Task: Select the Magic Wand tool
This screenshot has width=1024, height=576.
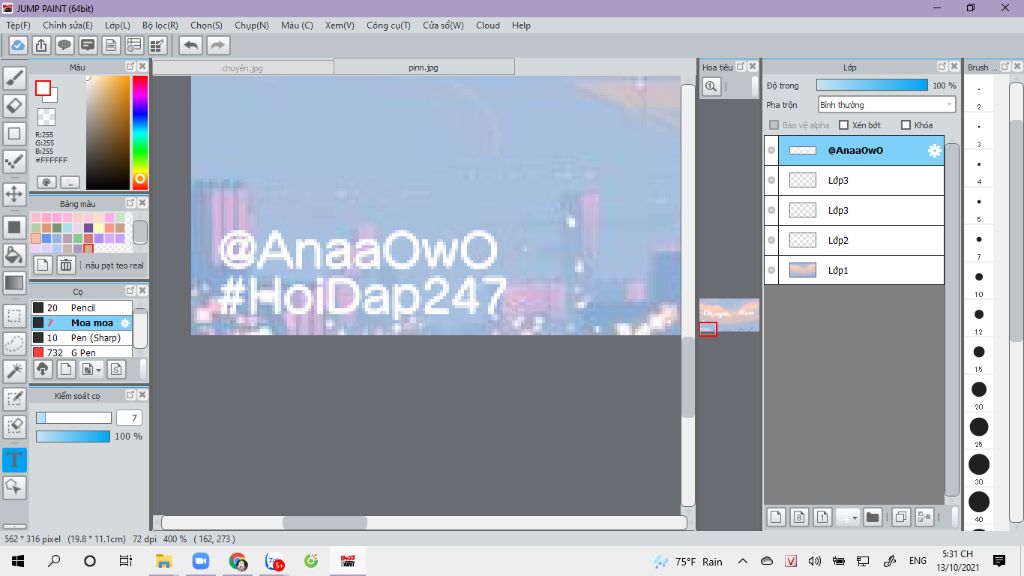Action: [14, 371]
